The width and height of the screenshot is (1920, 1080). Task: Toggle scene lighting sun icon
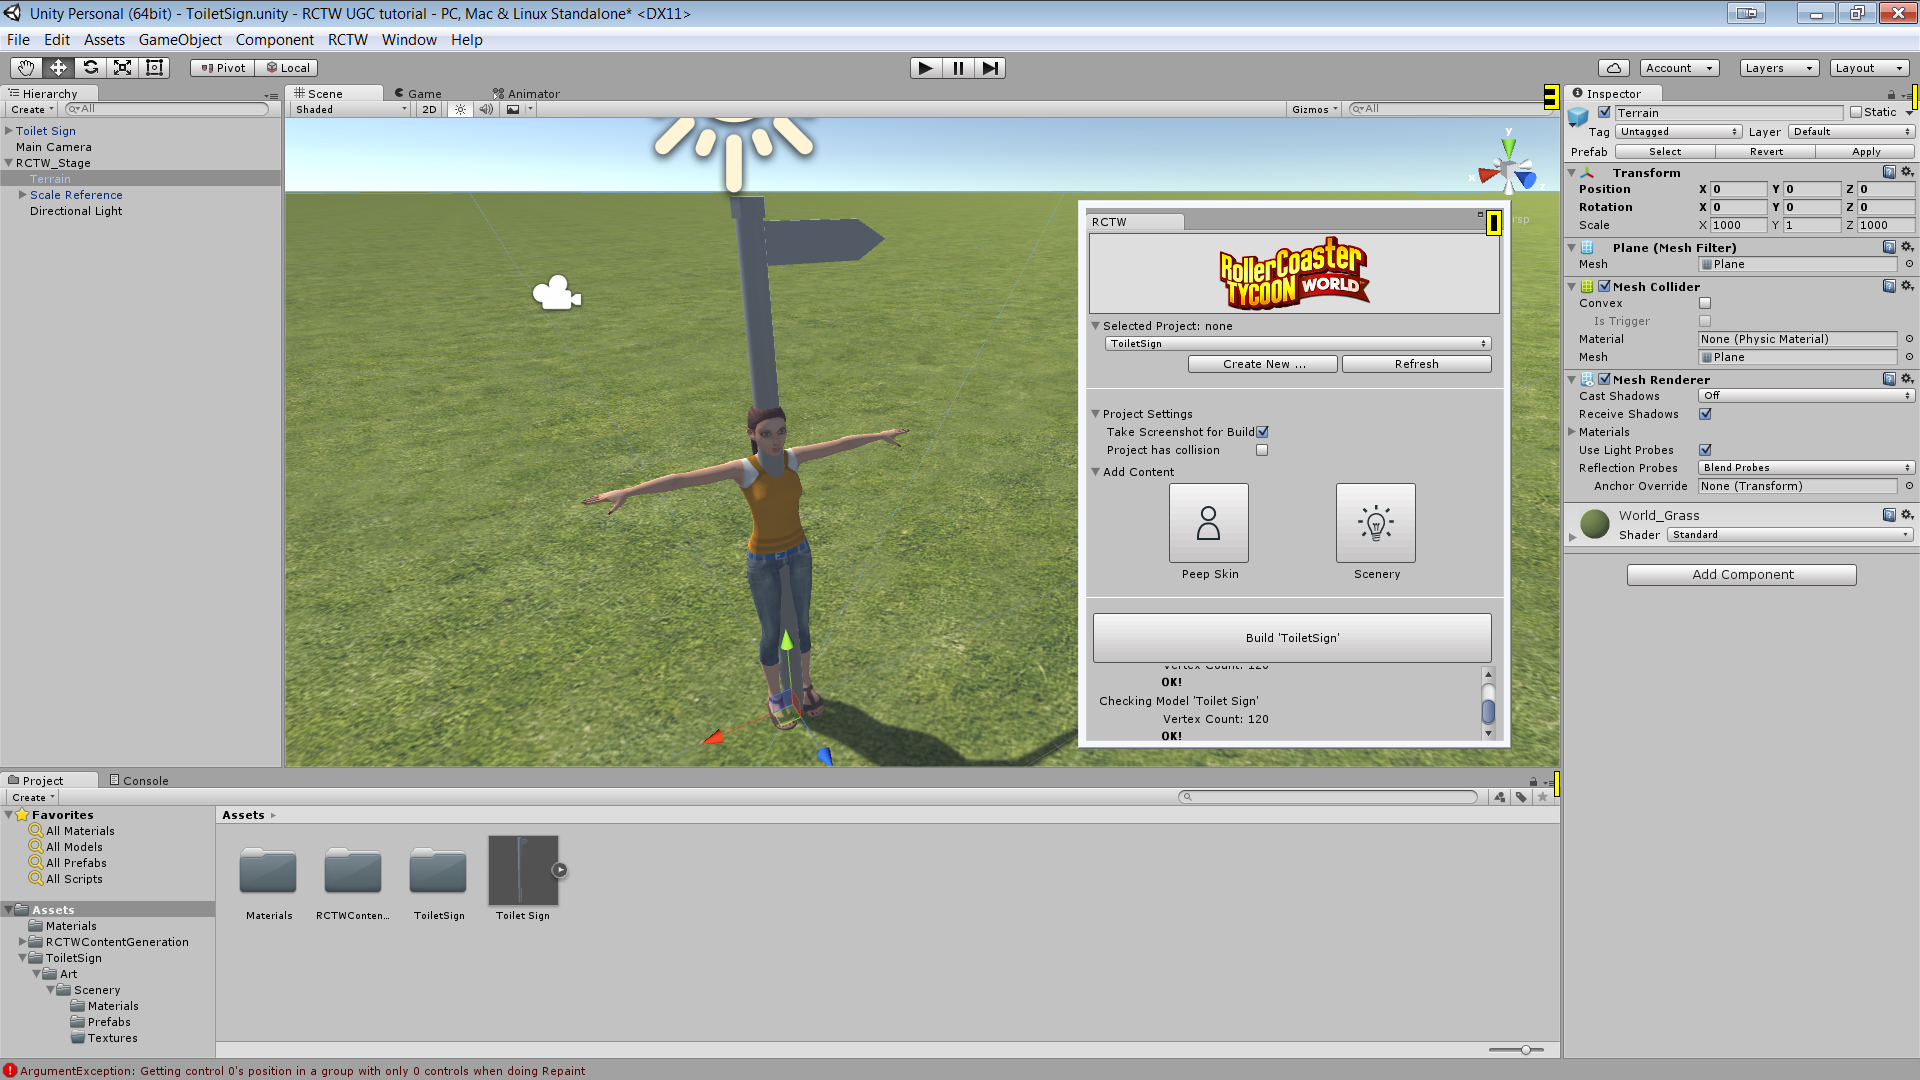[460, 110]
